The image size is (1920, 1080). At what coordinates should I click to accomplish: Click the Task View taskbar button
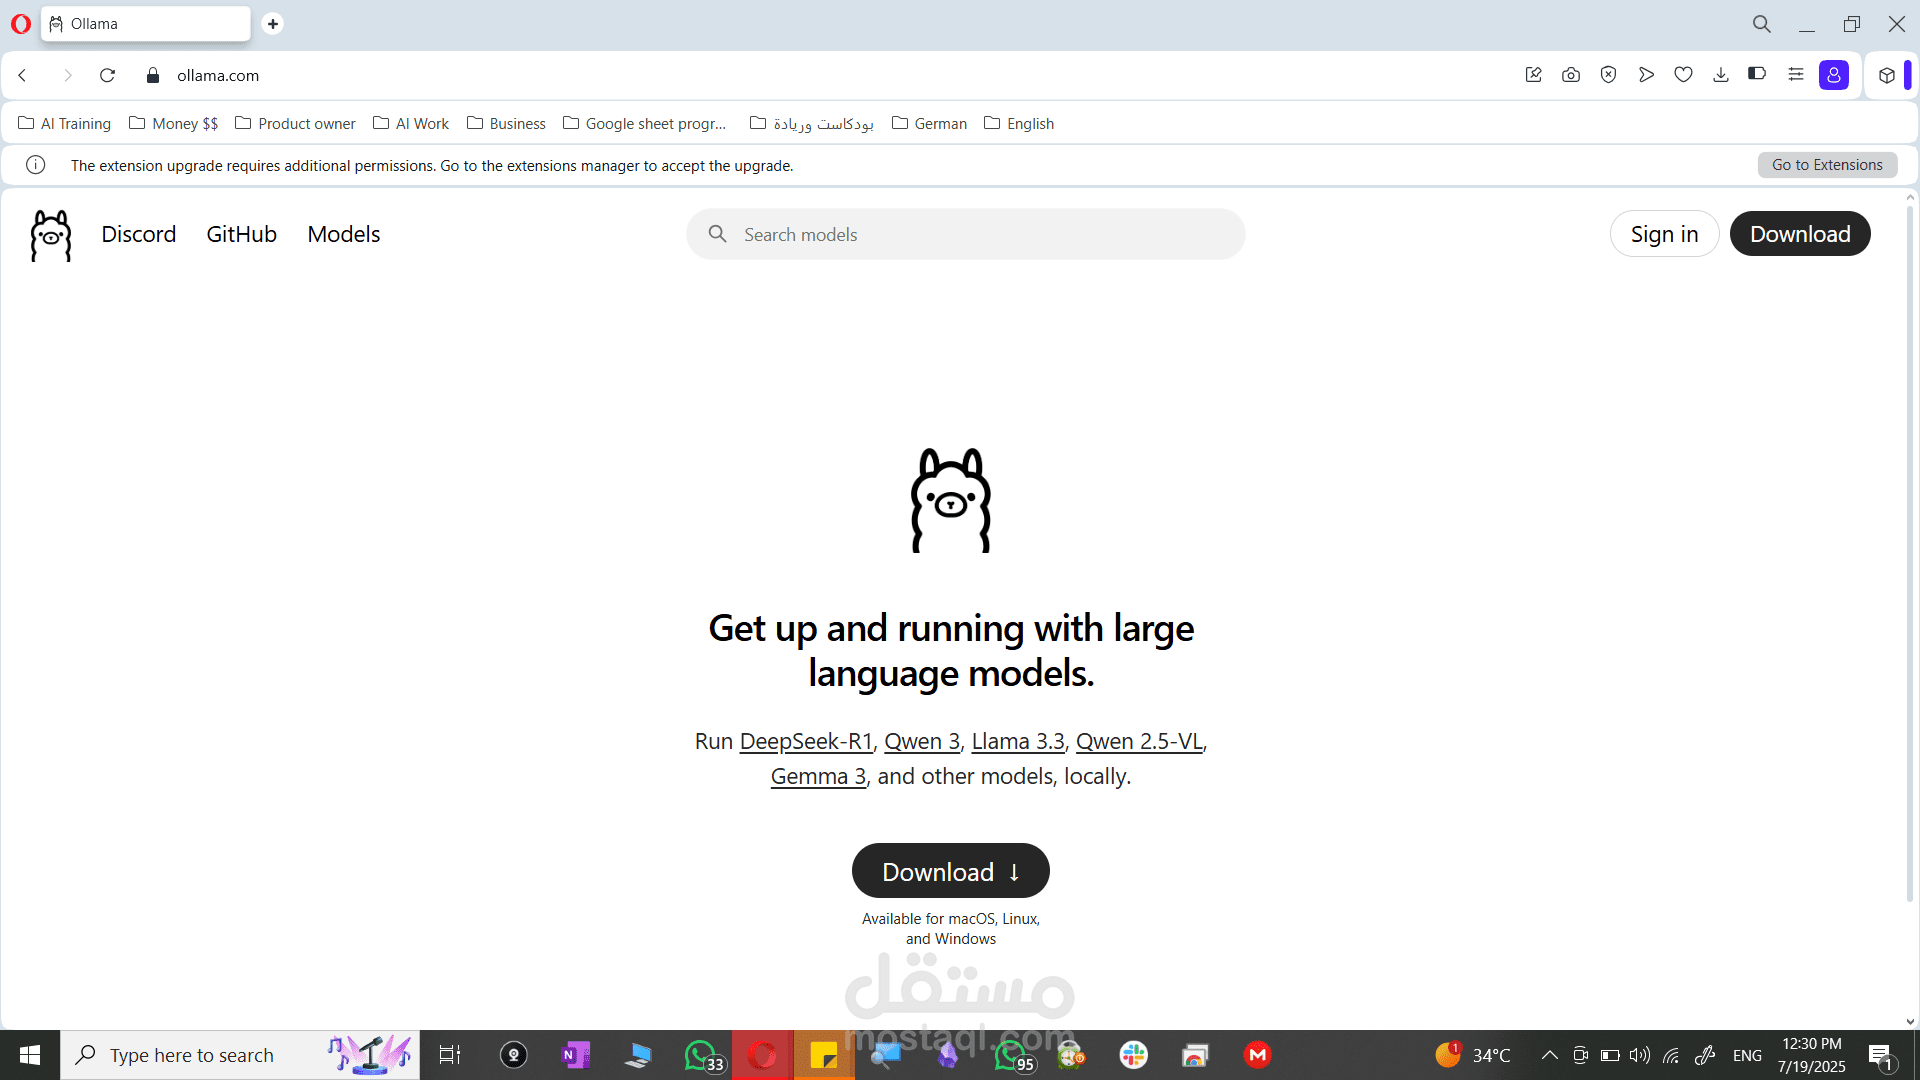[450, 1055]
